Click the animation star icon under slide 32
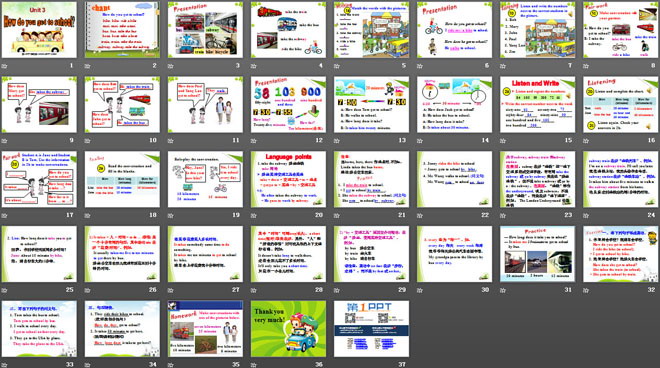 pyautogui.click(x=586, y=291)
